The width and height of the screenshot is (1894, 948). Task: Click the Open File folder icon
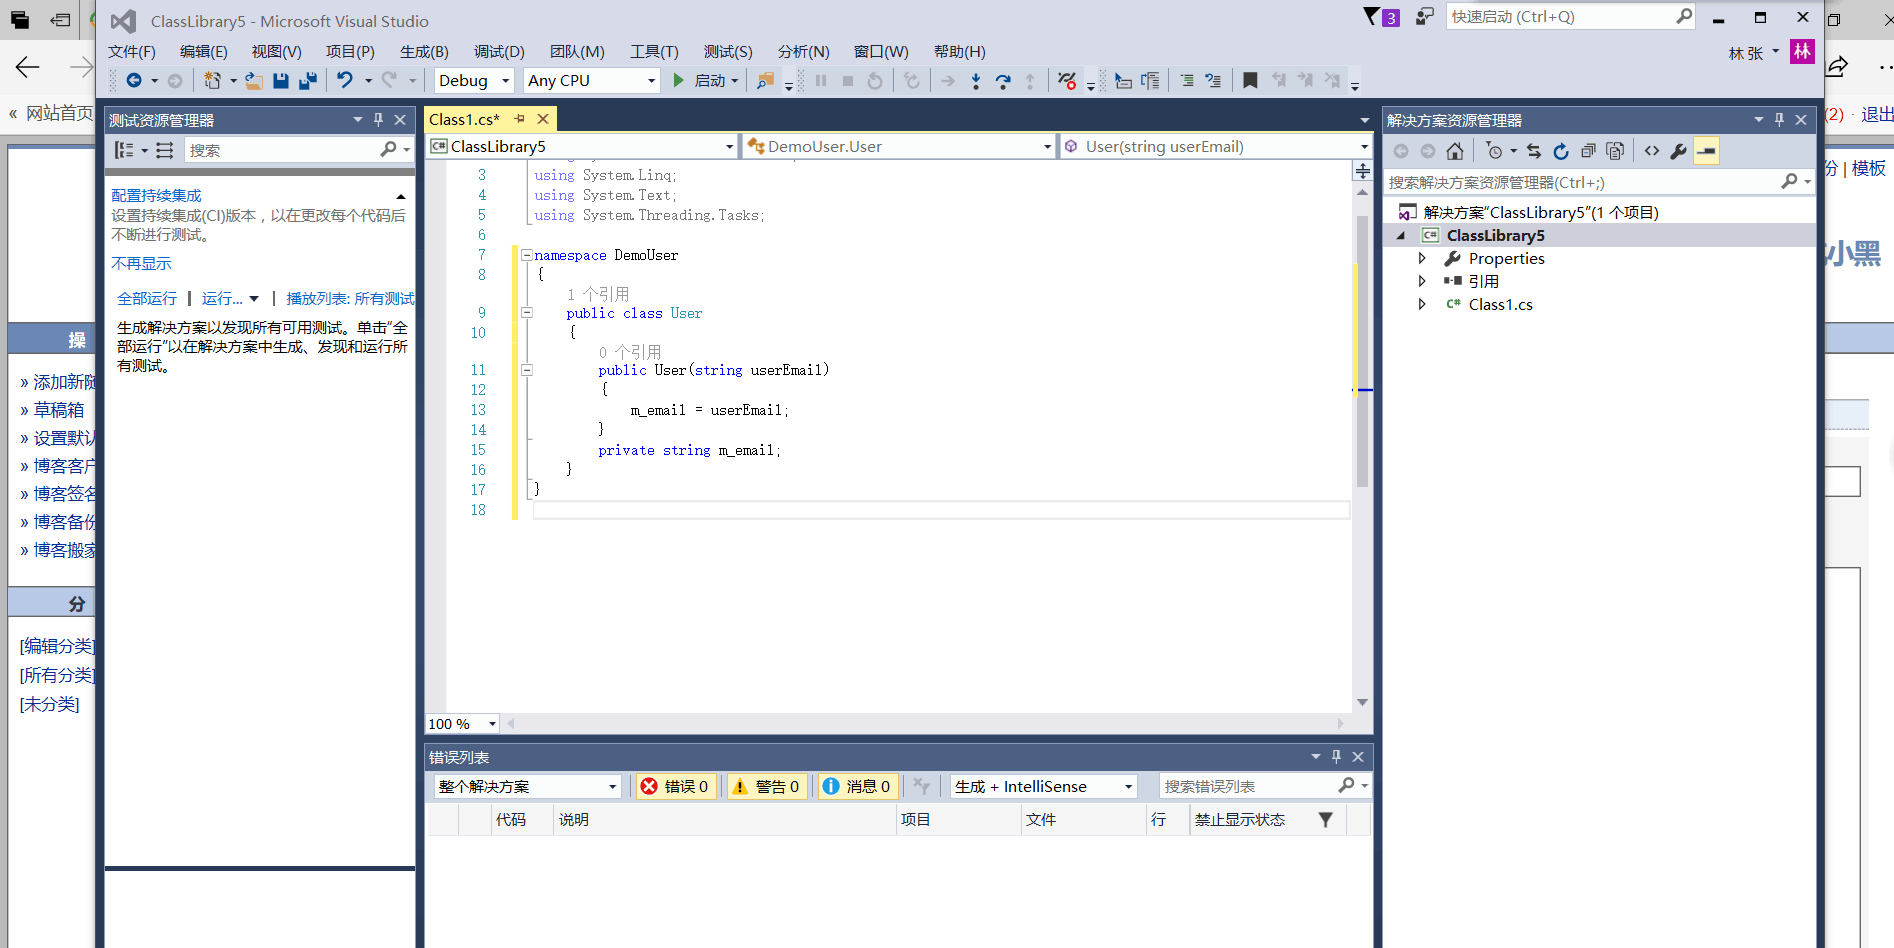click(x=254, y=81)
